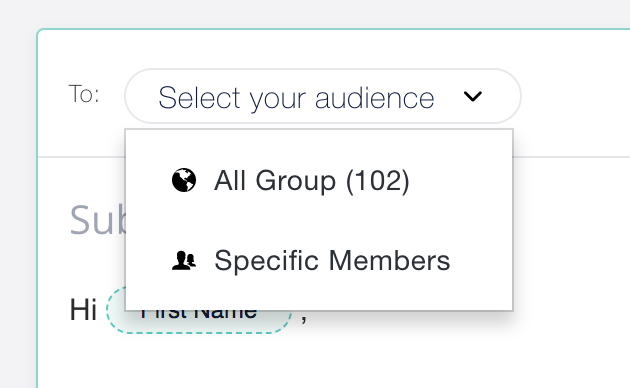The height and width of the screenshot is (388, 630).
Task: Click the Select your audience placeholder text
Action: tap(296, 98)
